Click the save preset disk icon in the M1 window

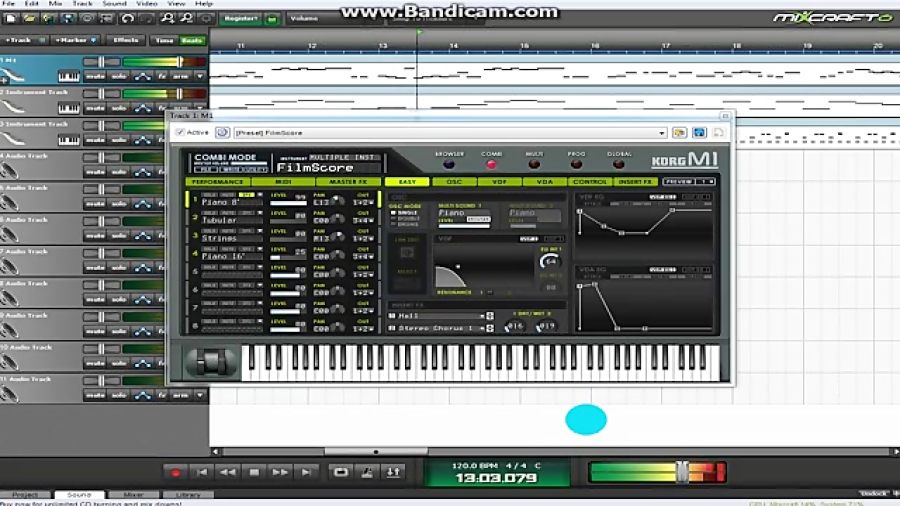[x=699, y=133]
